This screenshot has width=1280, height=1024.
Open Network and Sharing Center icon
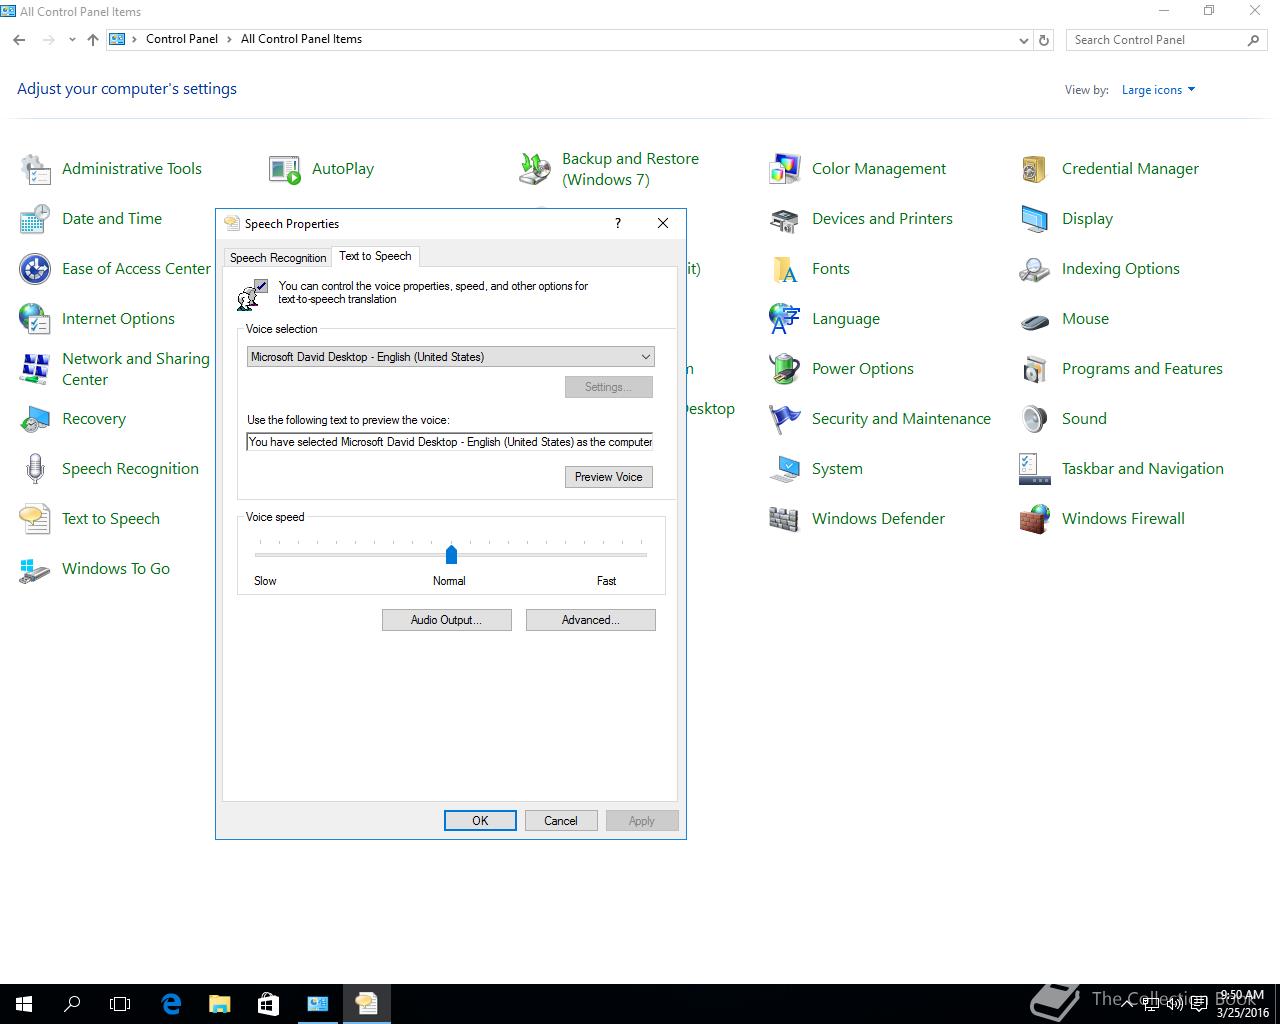coord(35,369)
